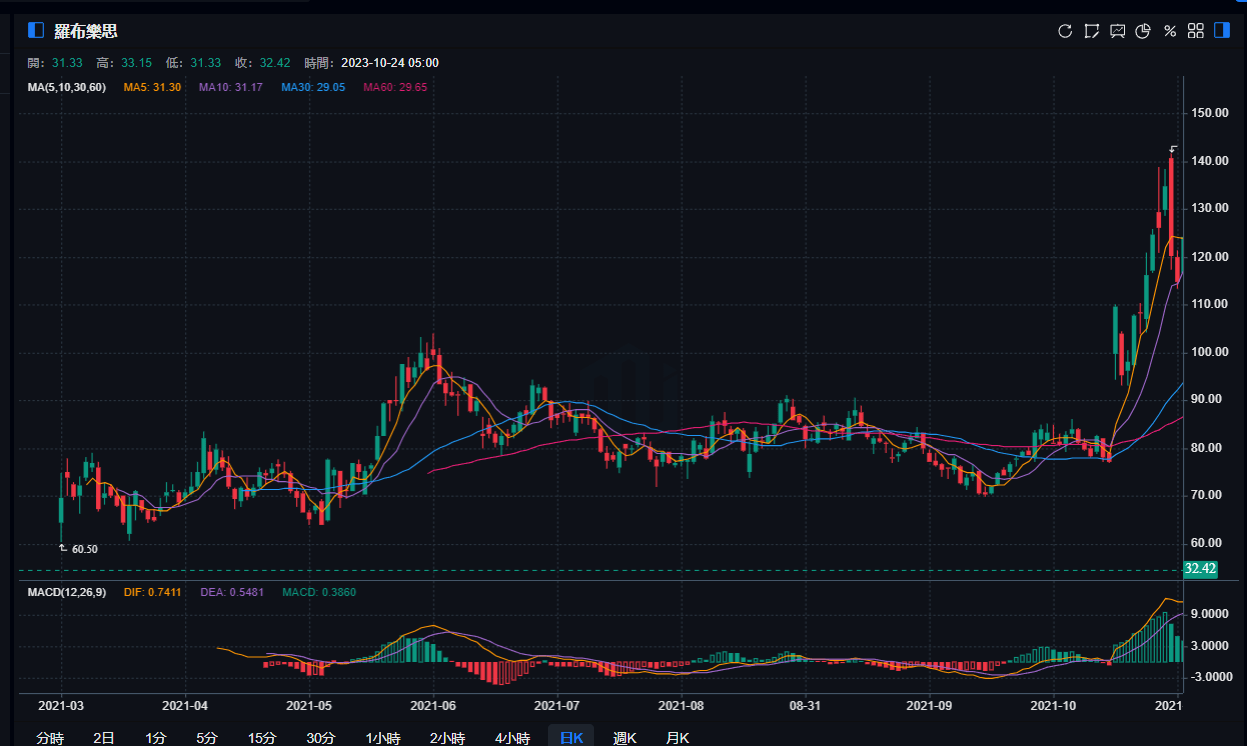The height and width of the screenshot is (746, 1247).
Task: Click the pie chart icon
Action: click(1144, 31)
